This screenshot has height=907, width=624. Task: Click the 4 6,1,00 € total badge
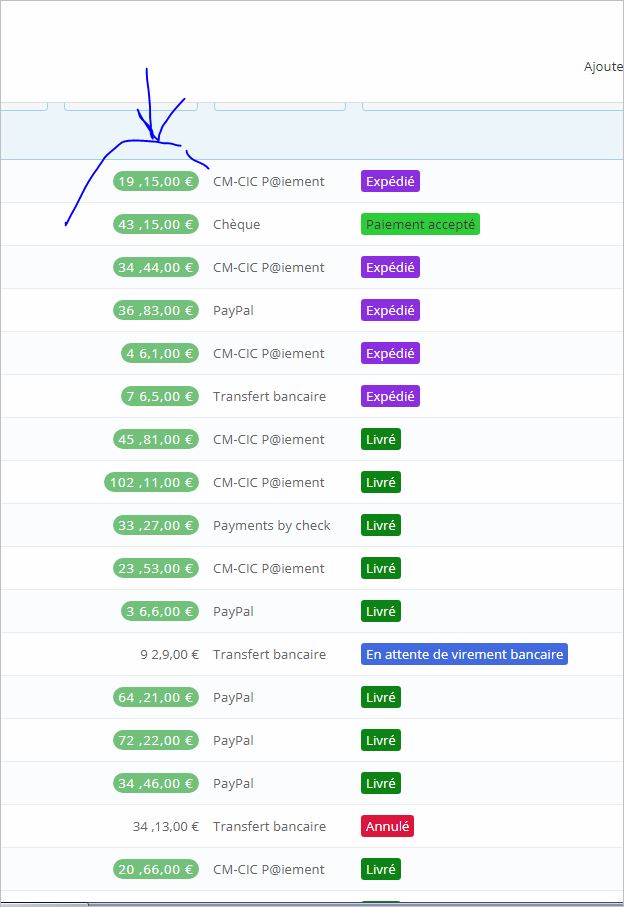[x=160, y=353]
